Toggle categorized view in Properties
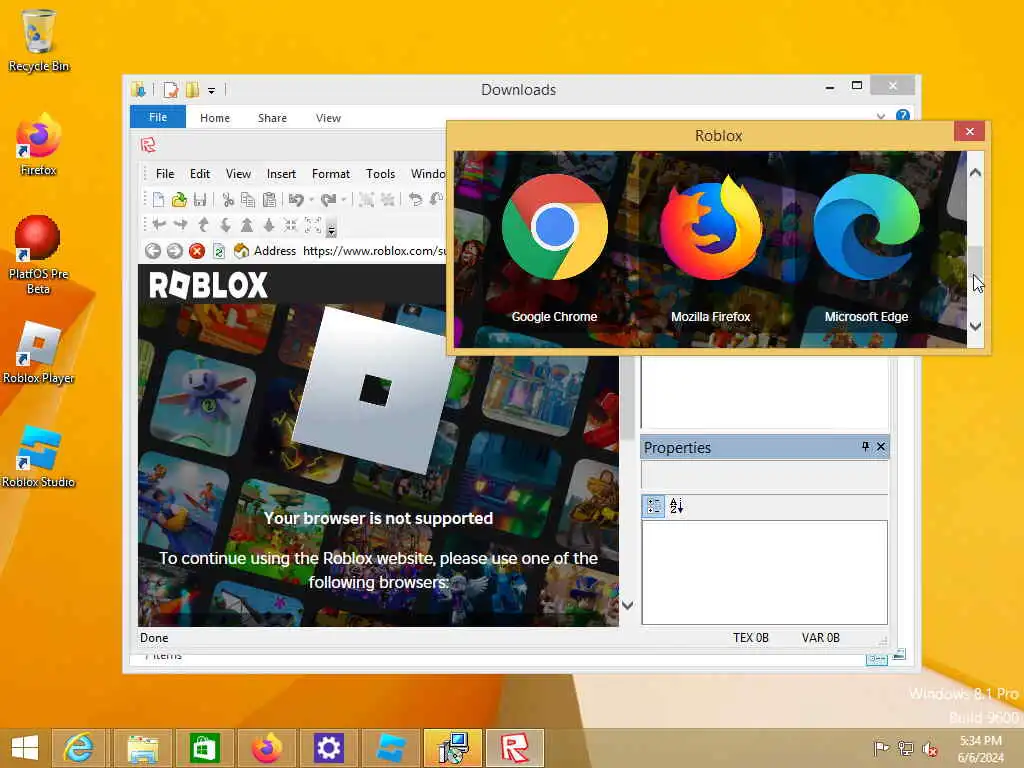 pos(654,505)
